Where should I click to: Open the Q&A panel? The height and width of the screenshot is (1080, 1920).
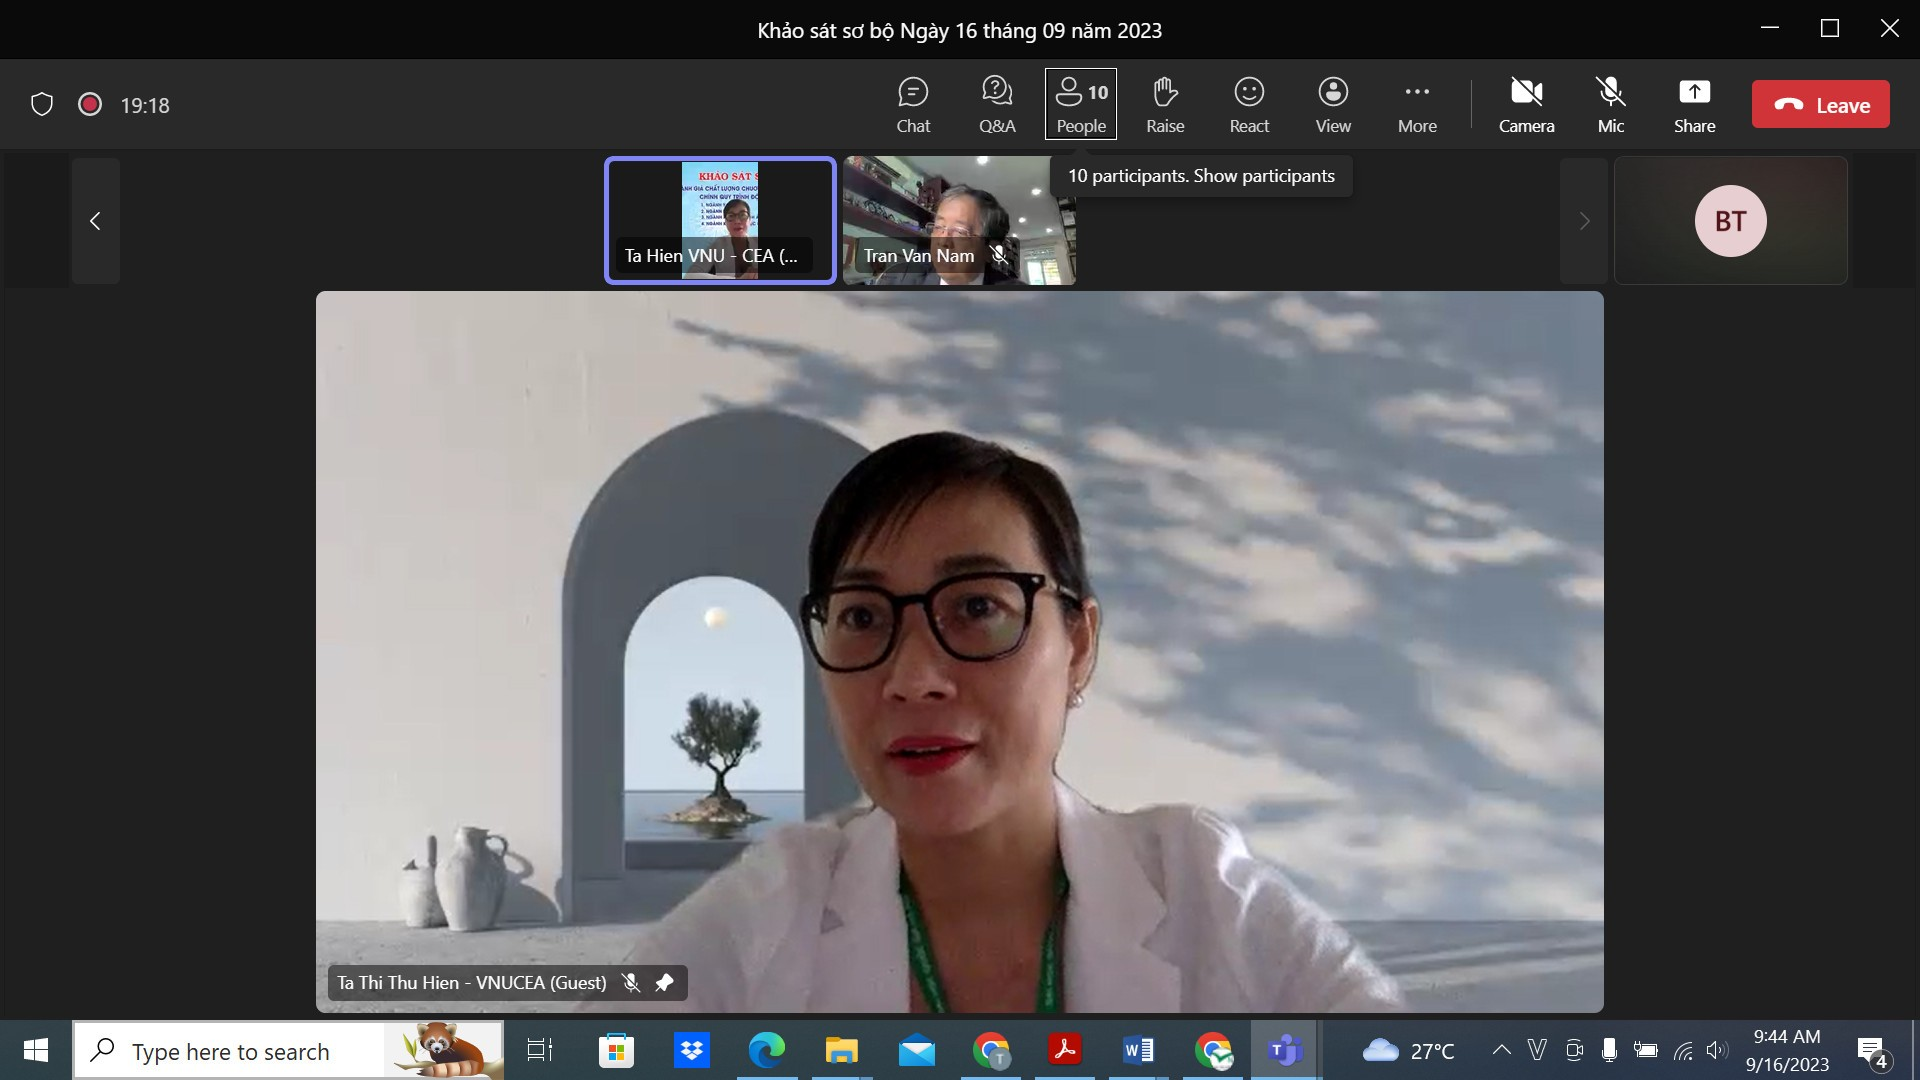pyautogui.click(x=996, y=105)
